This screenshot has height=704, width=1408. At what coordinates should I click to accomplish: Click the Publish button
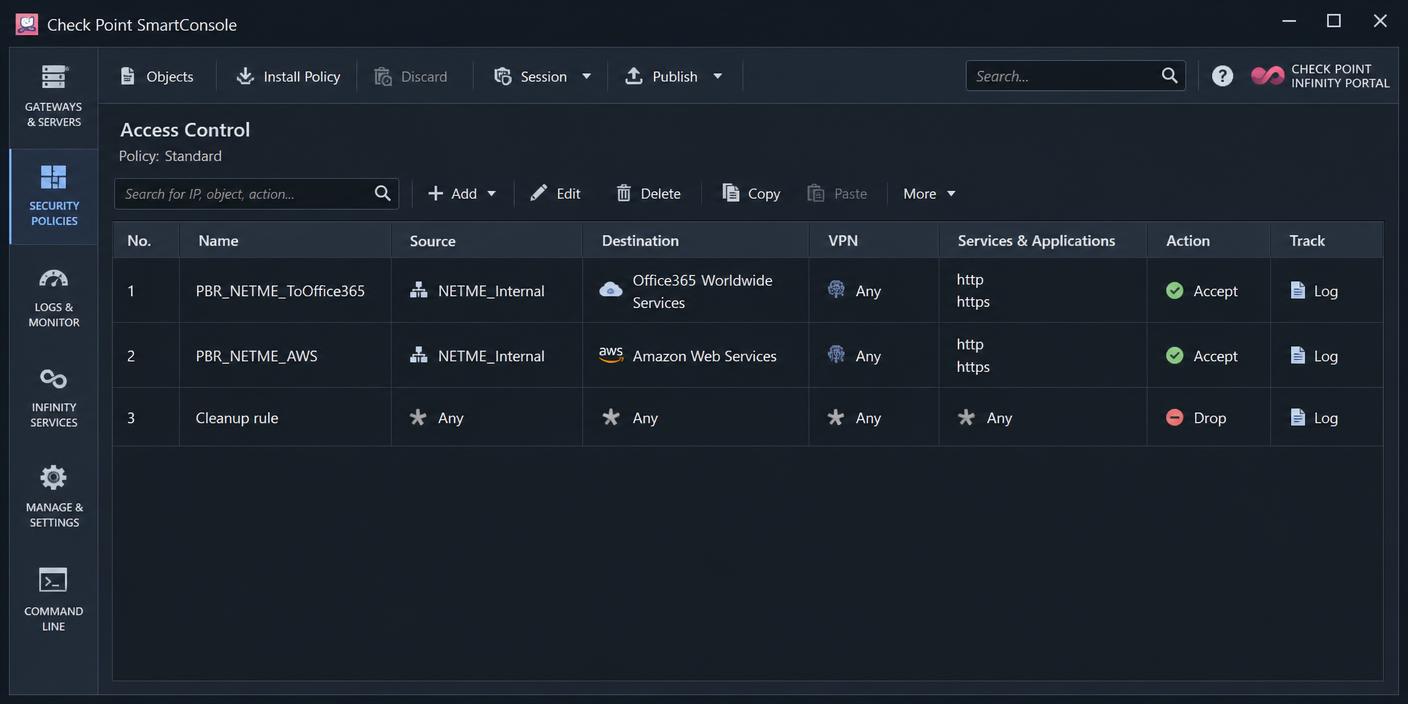tap(662, 76)
